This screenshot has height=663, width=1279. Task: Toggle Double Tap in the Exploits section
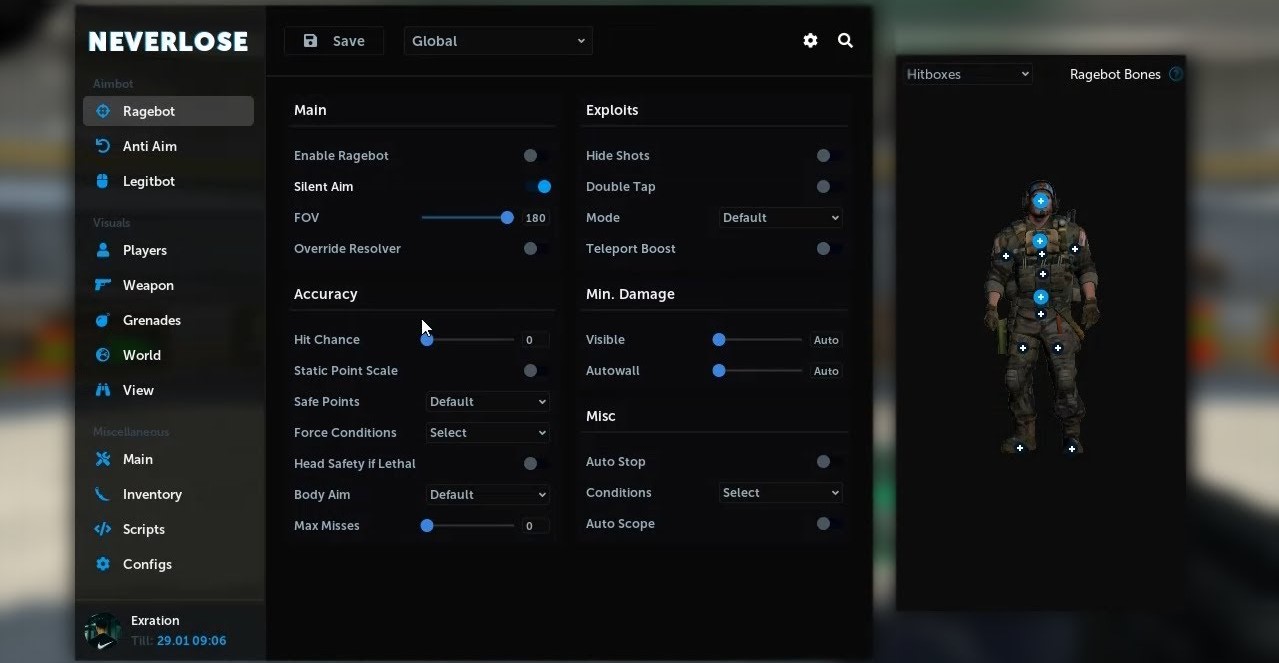point(823,186)
